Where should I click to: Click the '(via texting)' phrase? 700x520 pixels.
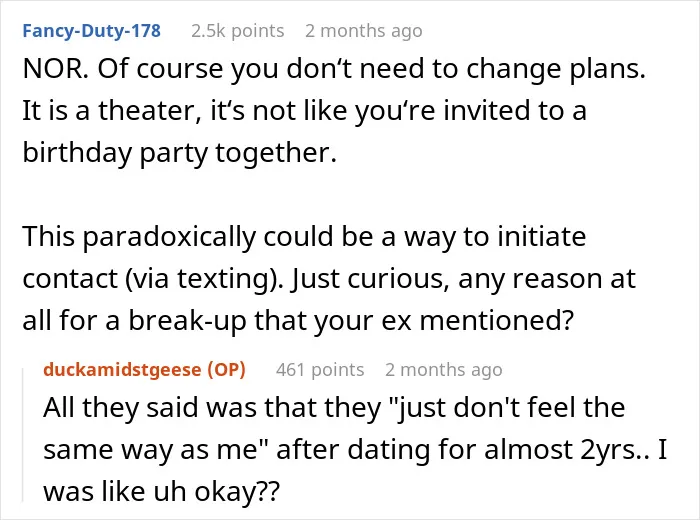(x=205, y=279)
